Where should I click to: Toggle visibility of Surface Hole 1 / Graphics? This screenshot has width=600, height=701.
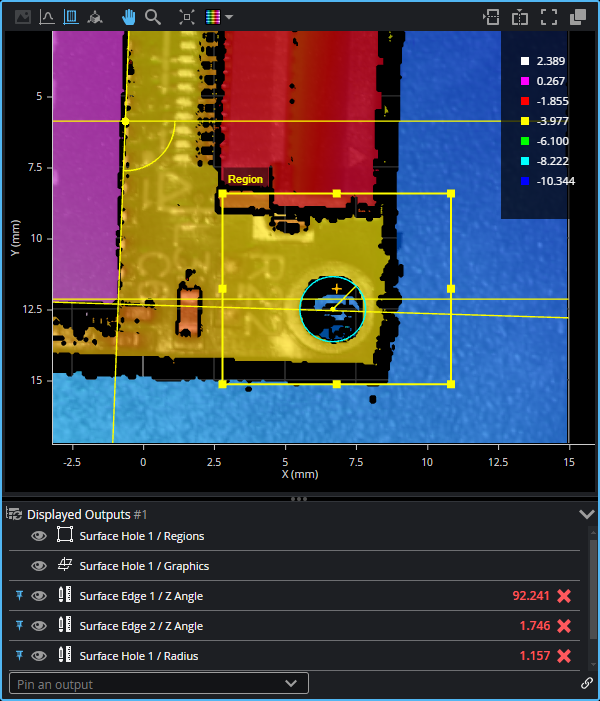click(39, 566)
